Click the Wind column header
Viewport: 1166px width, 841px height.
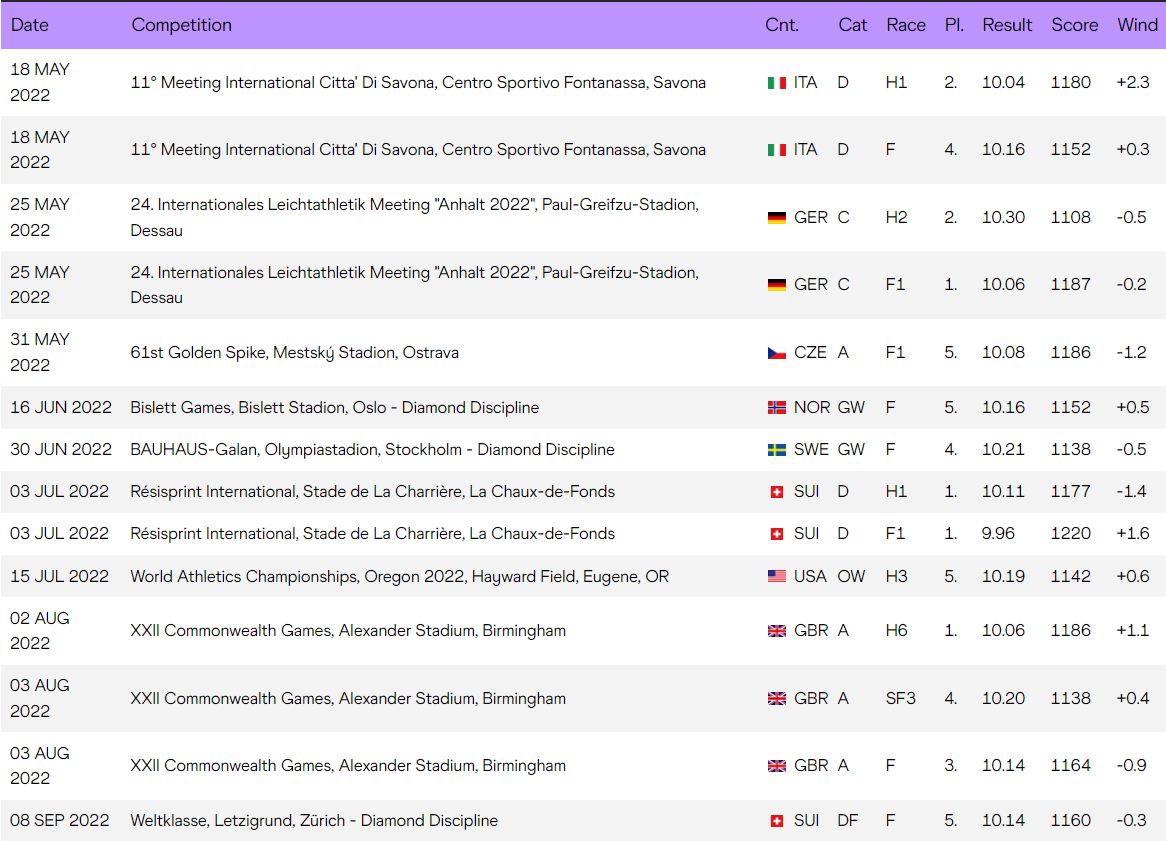[x=1137, y=25]
